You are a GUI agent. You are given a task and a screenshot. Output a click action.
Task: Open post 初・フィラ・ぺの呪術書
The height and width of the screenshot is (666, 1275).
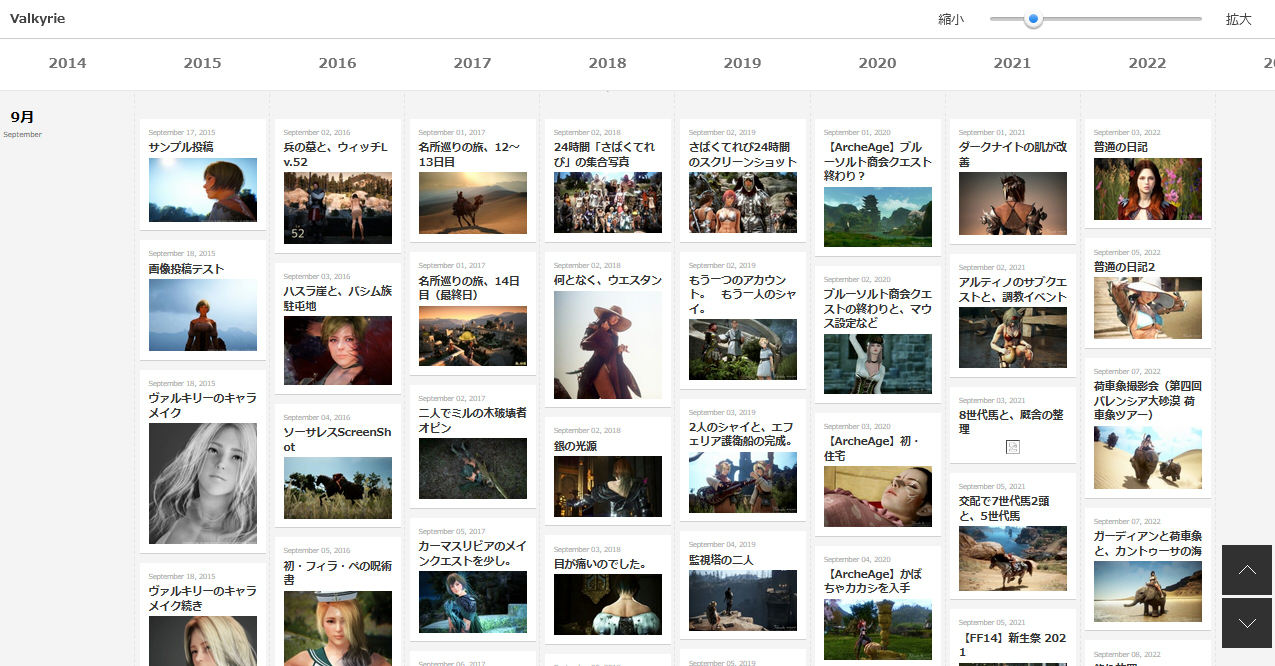coord(338,573)
